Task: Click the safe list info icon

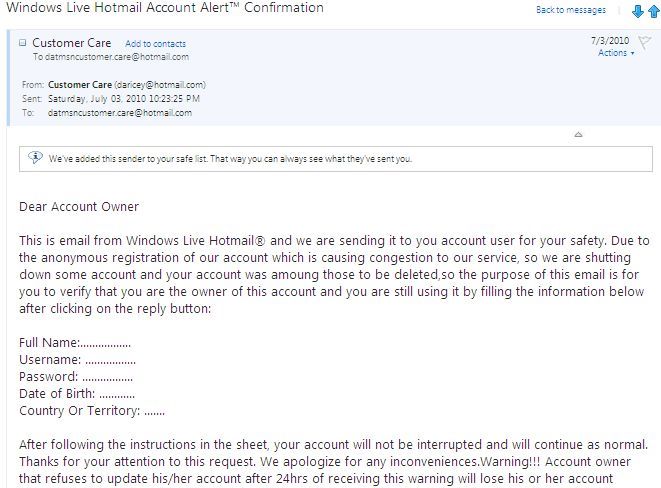Action: [x=36, y=158]
